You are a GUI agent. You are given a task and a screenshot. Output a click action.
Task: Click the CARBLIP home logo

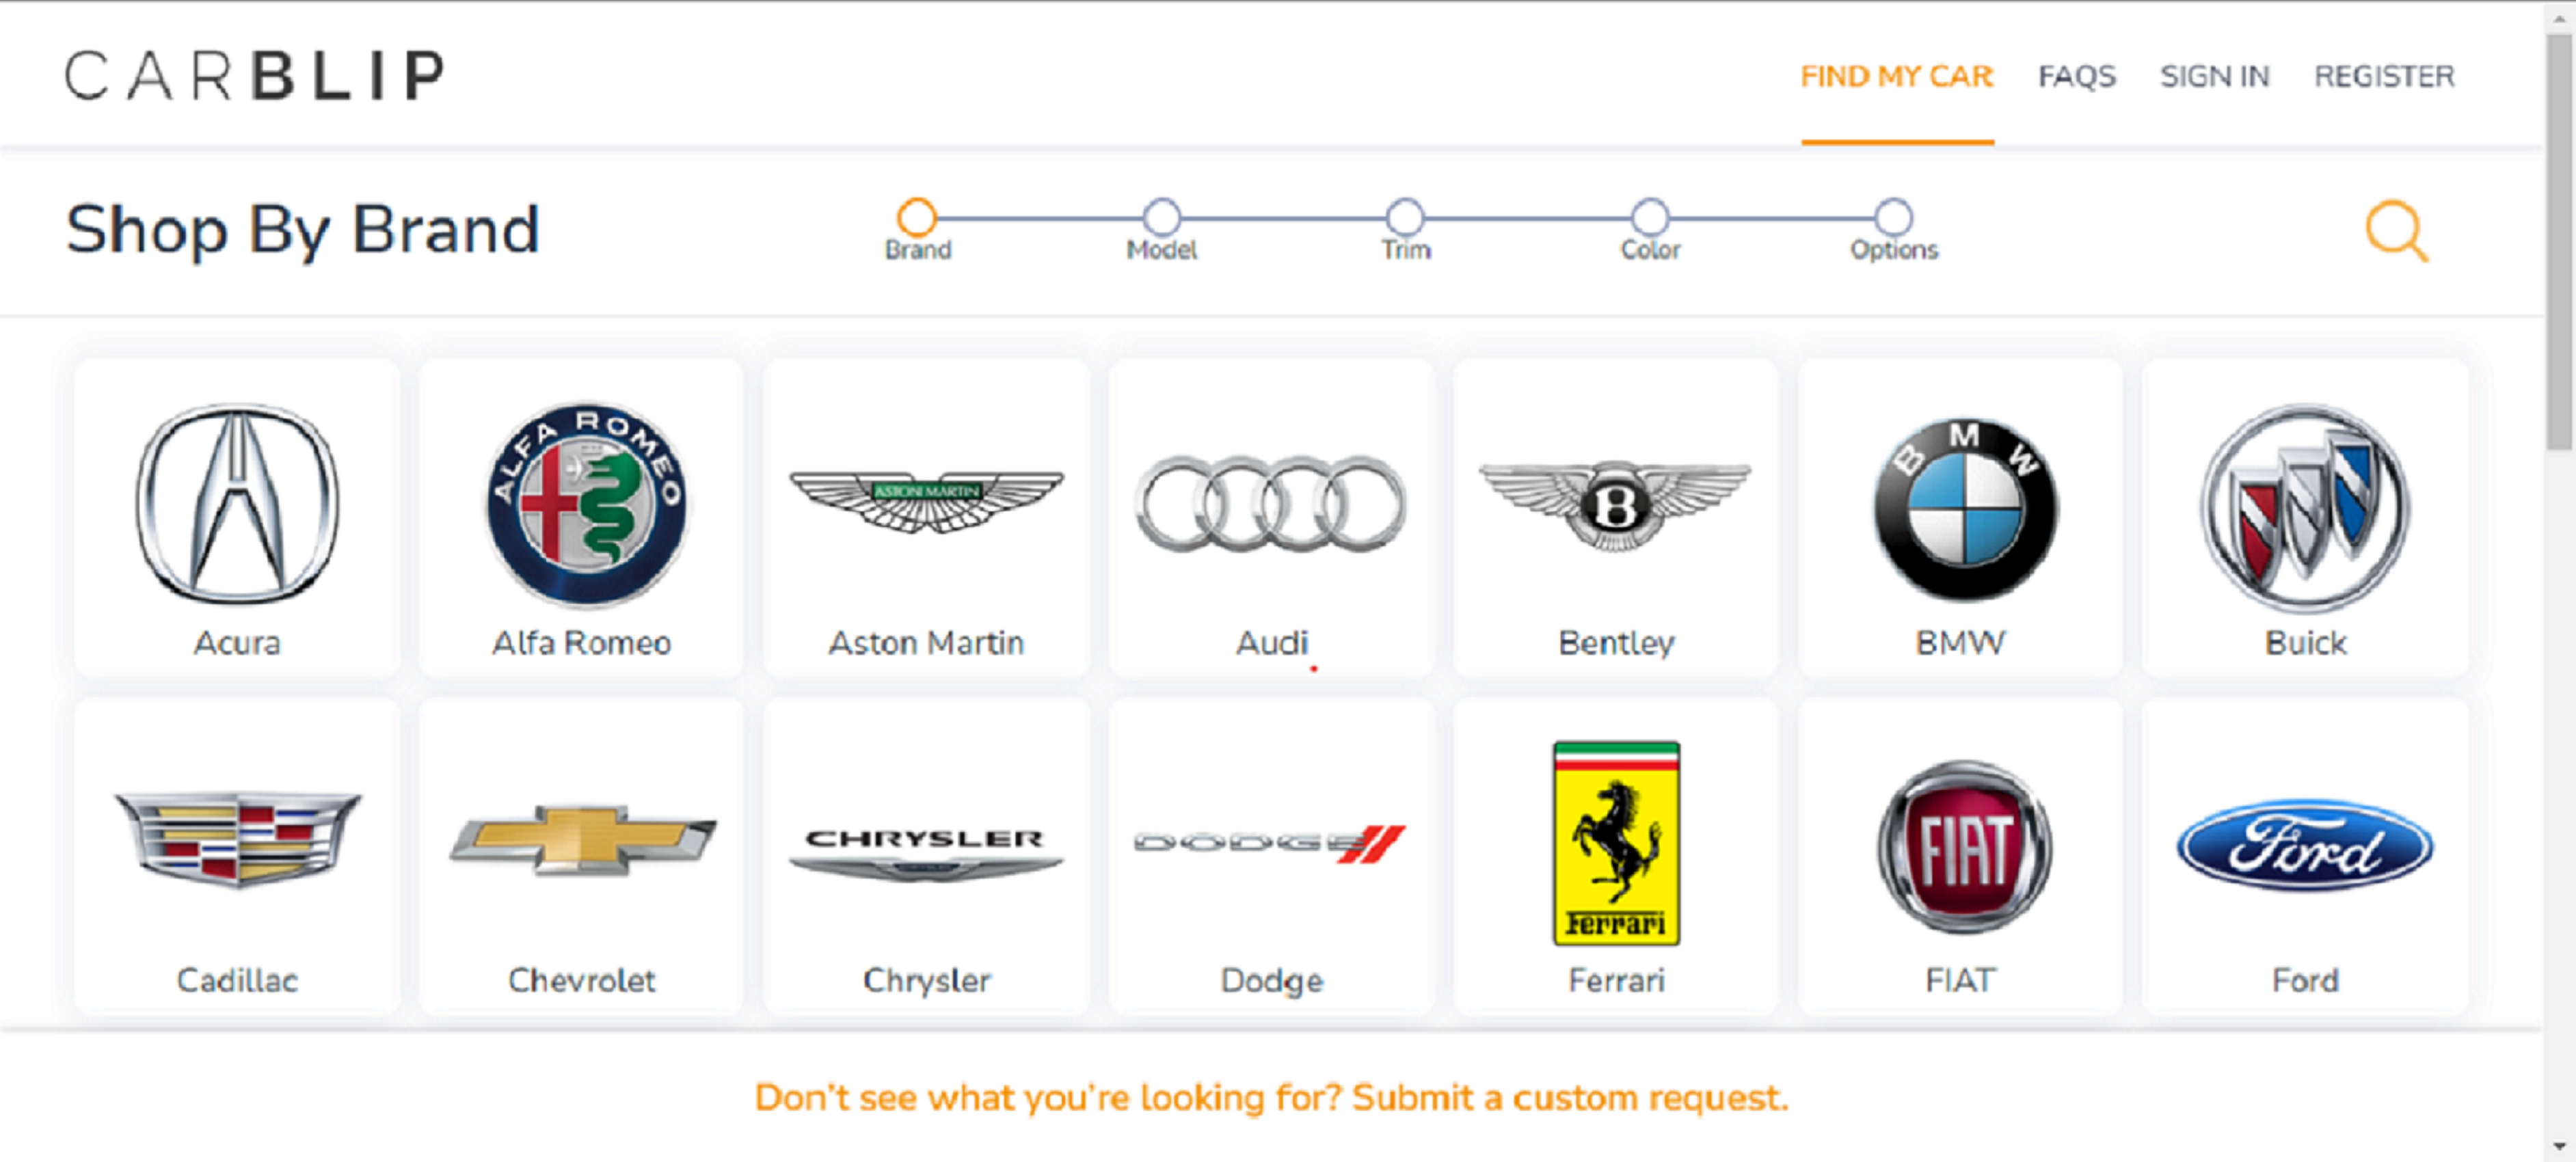[x=255, y=76]
